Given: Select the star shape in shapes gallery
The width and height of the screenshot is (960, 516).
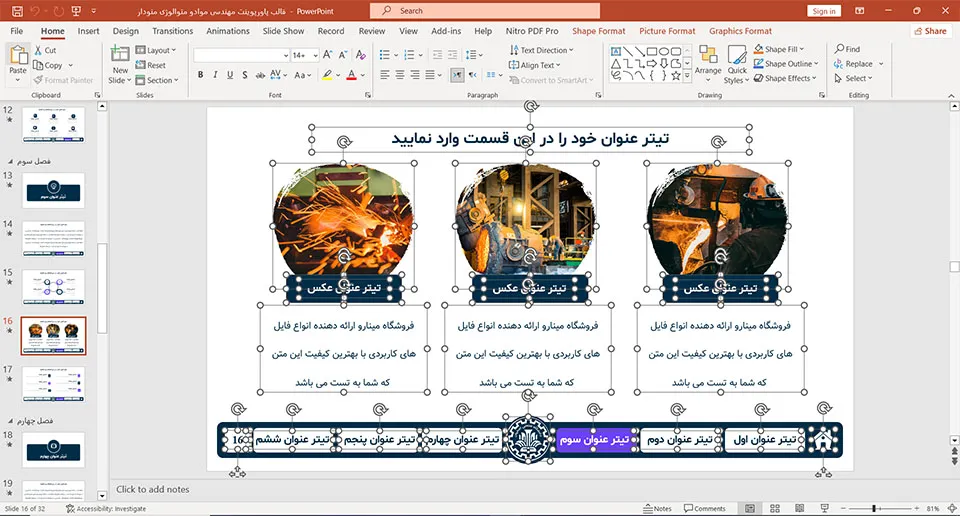Looking at the screenshot, I should click(676, 75).
